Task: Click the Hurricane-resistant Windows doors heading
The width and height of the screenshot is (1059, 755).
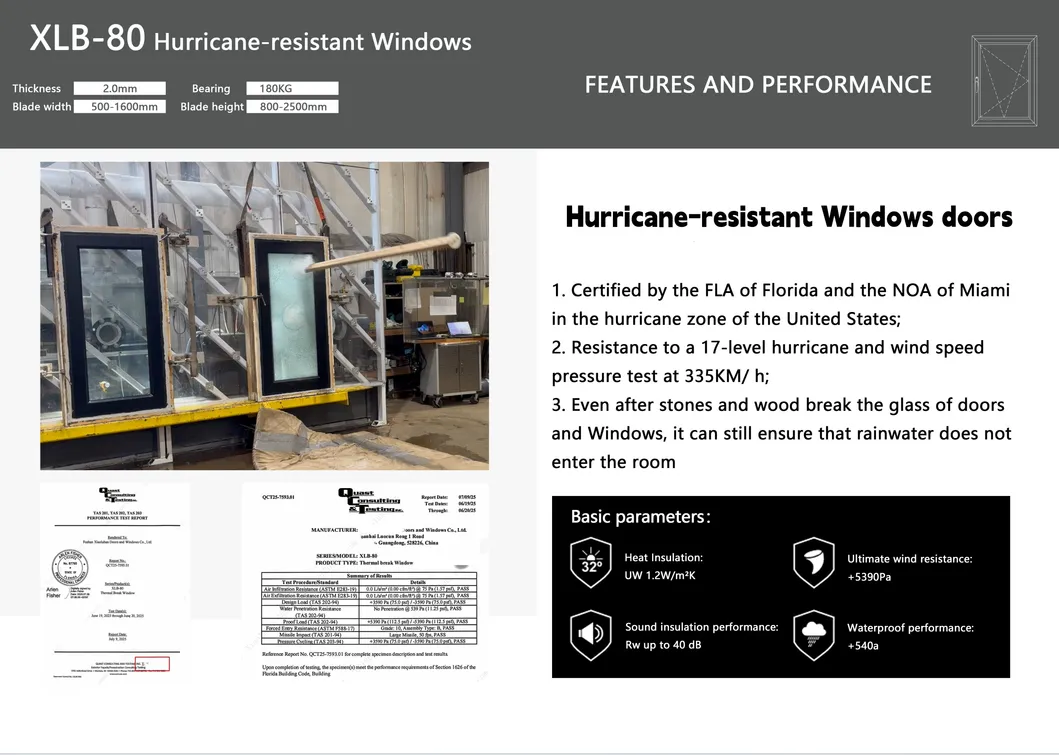Action: pyautogui.click(x=789, y=217)
